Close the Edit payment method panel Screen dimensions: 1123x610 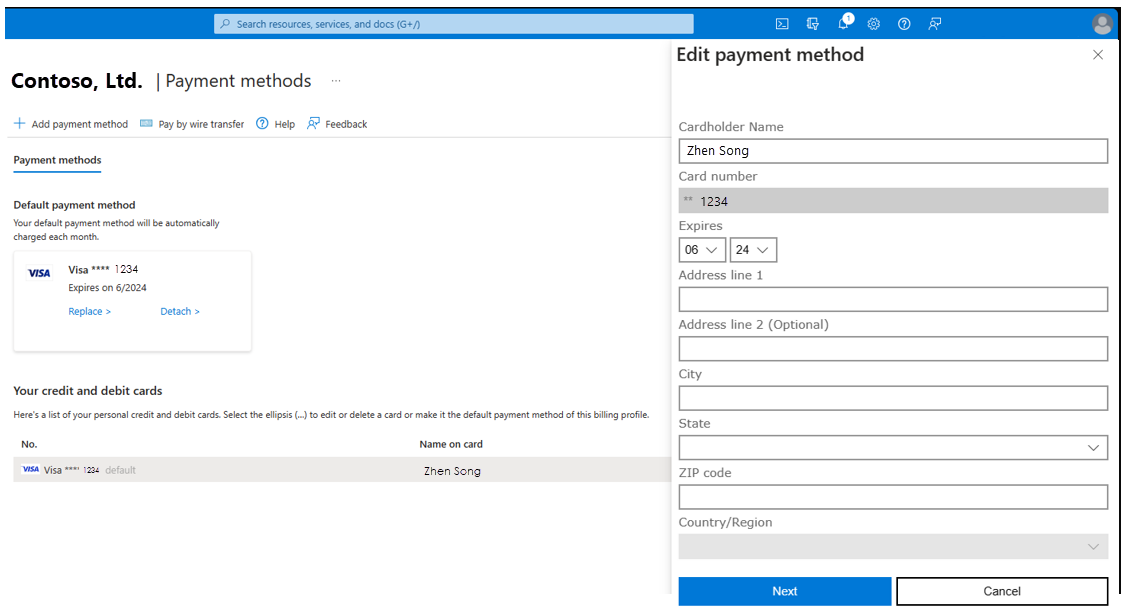pyautogui.click(x=1098, y=55)
